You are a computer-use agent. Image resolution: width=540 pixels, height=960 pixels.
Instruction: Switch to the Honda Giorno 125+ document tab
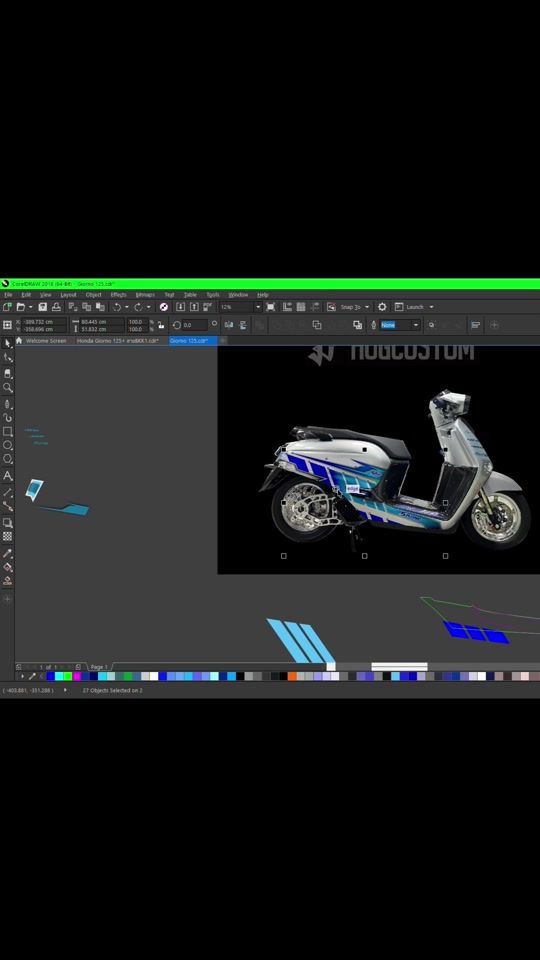[118, 340]
